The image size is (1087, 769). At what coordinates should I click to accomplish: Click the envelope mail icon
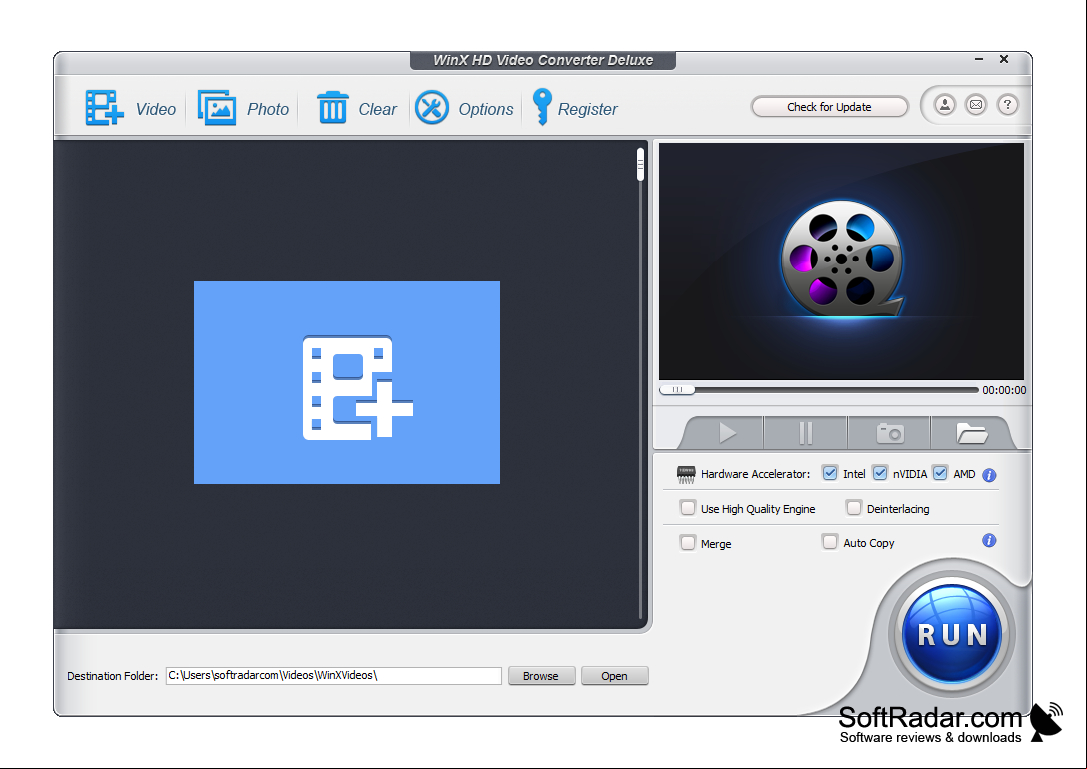[975, 105]
